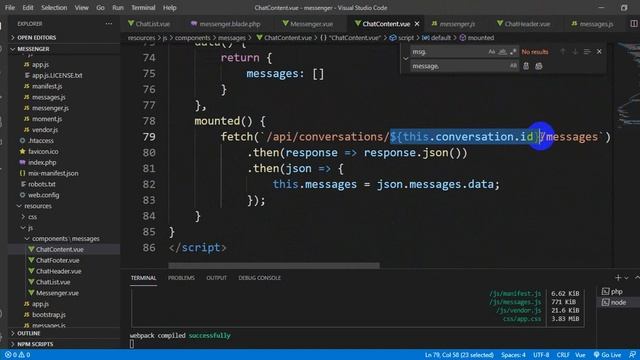Click new terminal plus icon

coord(618,278)
